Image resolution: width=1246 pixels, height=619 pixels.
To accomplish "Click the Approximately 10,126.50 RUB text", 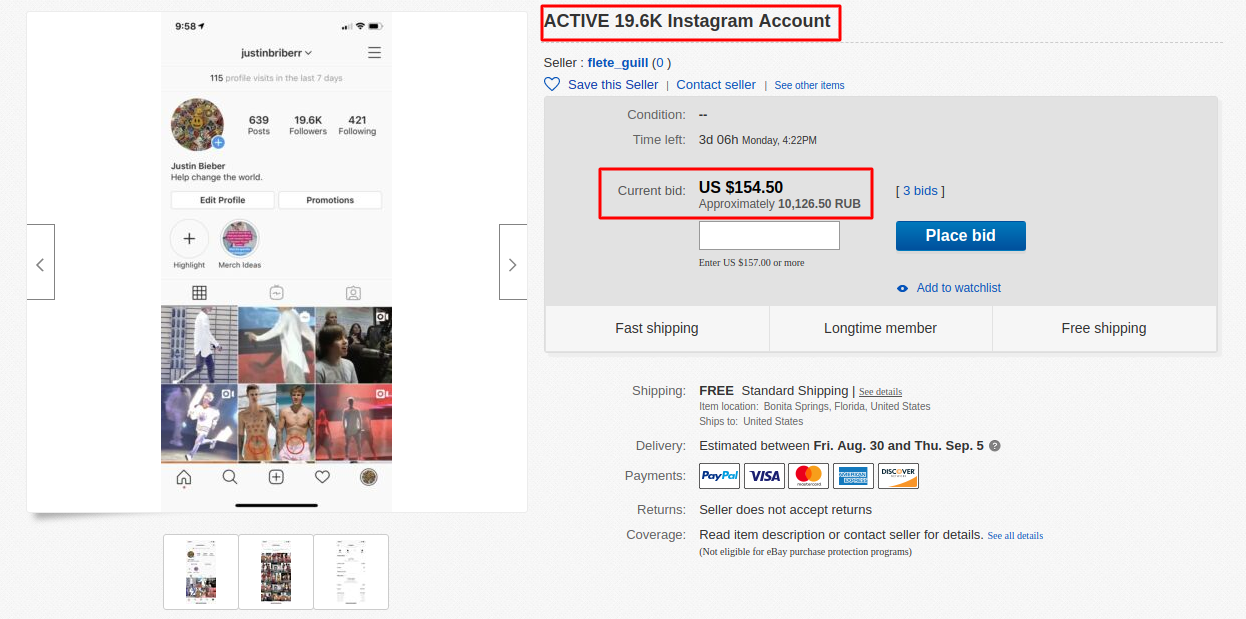I will (x=780, y=204).
